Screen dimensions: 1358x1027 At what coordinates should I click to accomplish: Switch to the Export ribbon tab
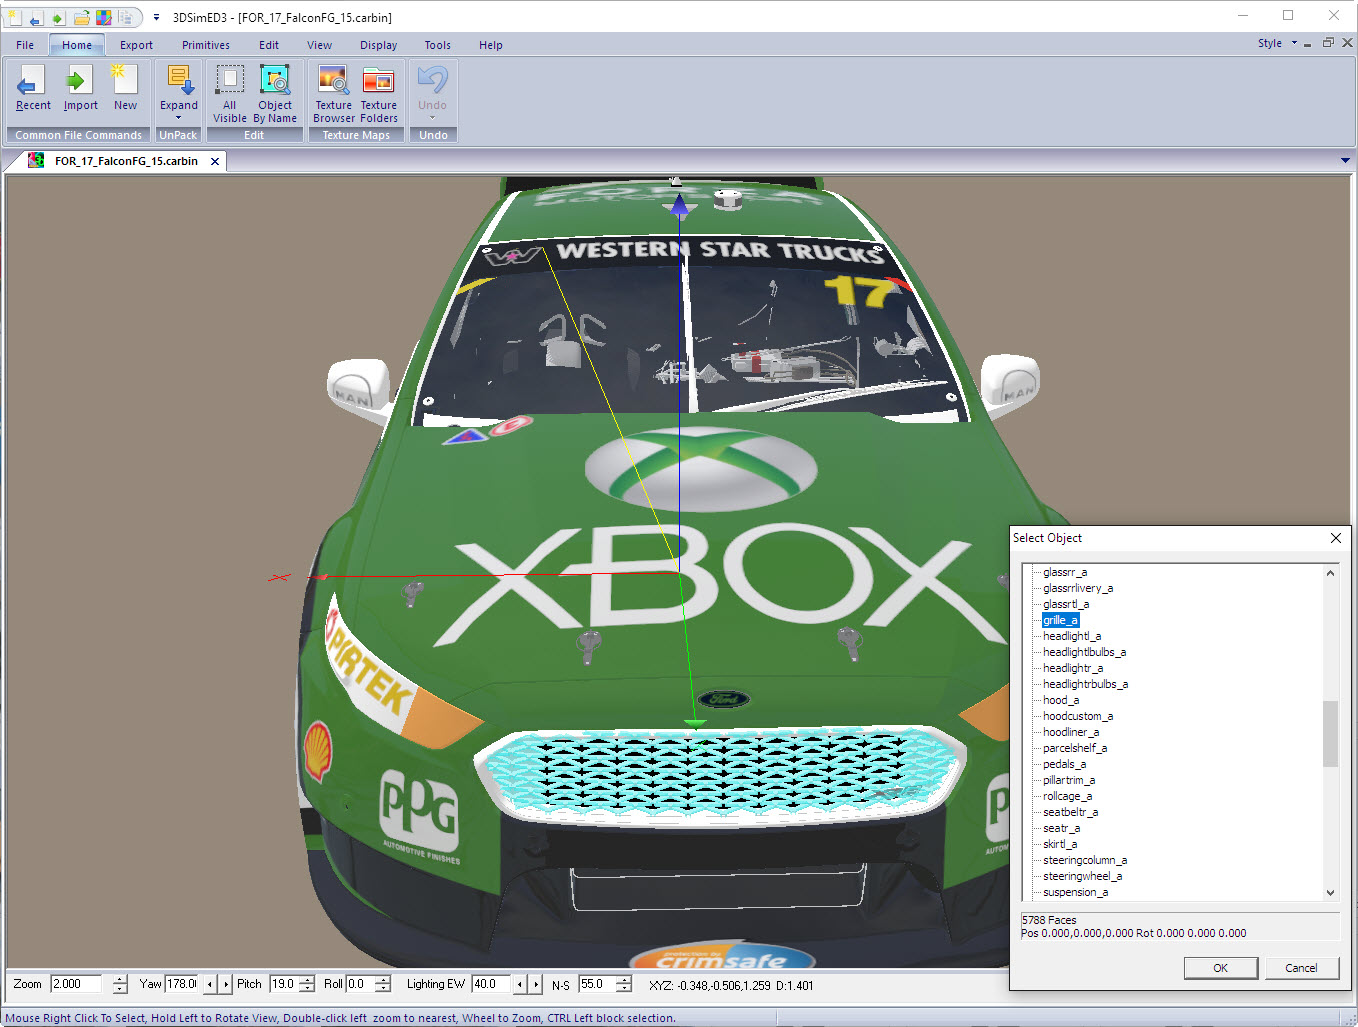pyautogui.click(x=136, y=45)
